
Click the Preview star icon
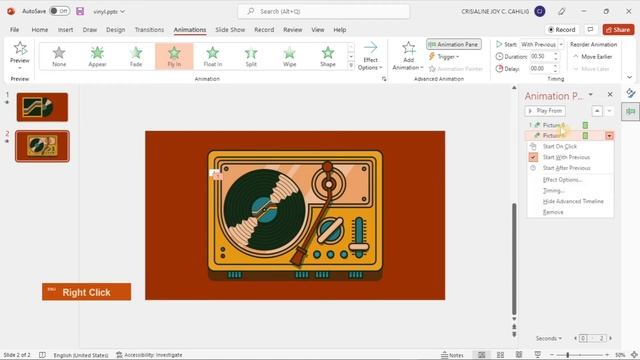[x=20, y=48]
